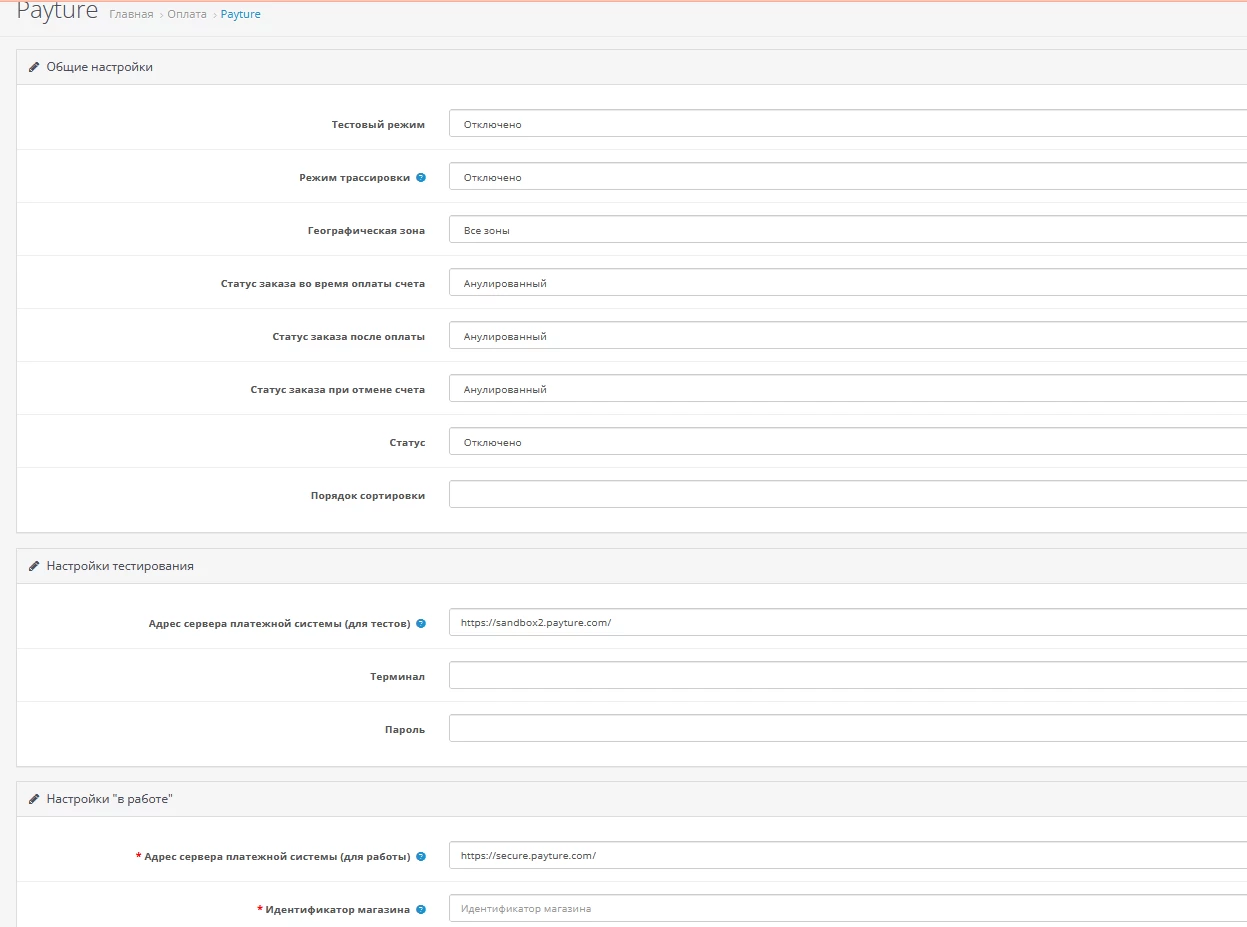The width and height of the screenshot is (1247, 927).
Task: Click the test server address field
Action: [848, 622]
